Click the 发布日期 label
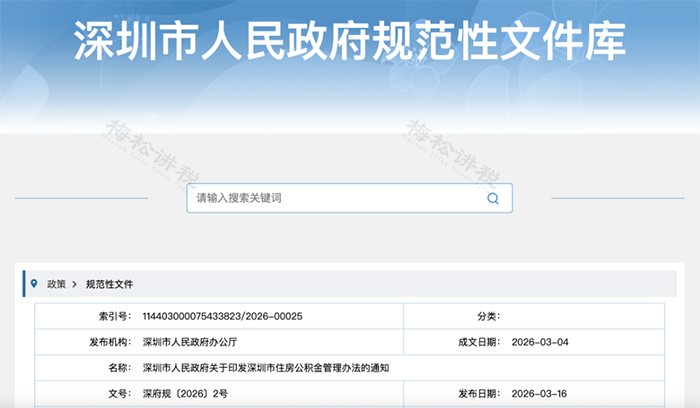 [x=479, y=394]
